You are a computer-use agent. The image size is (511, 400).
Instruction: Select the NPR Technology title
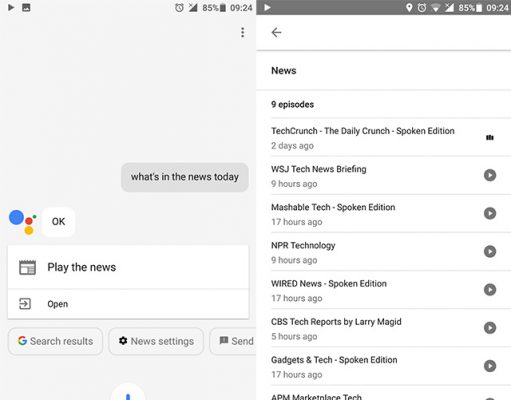[303, 245]
